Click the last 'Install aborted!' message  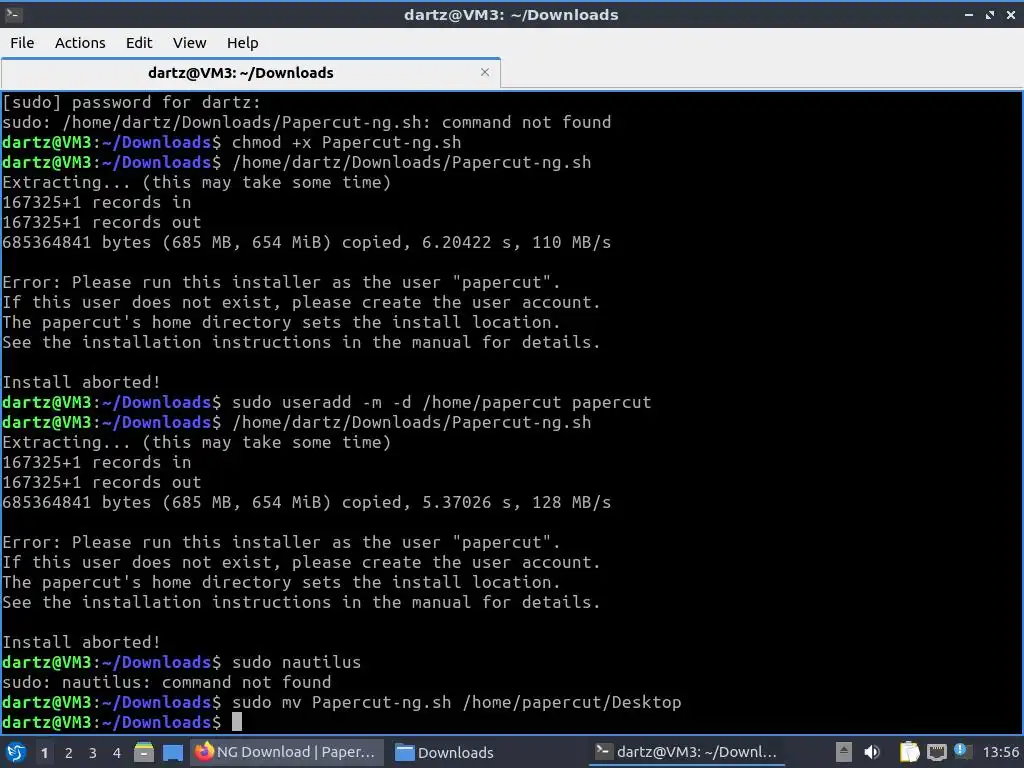click(81, 643)
